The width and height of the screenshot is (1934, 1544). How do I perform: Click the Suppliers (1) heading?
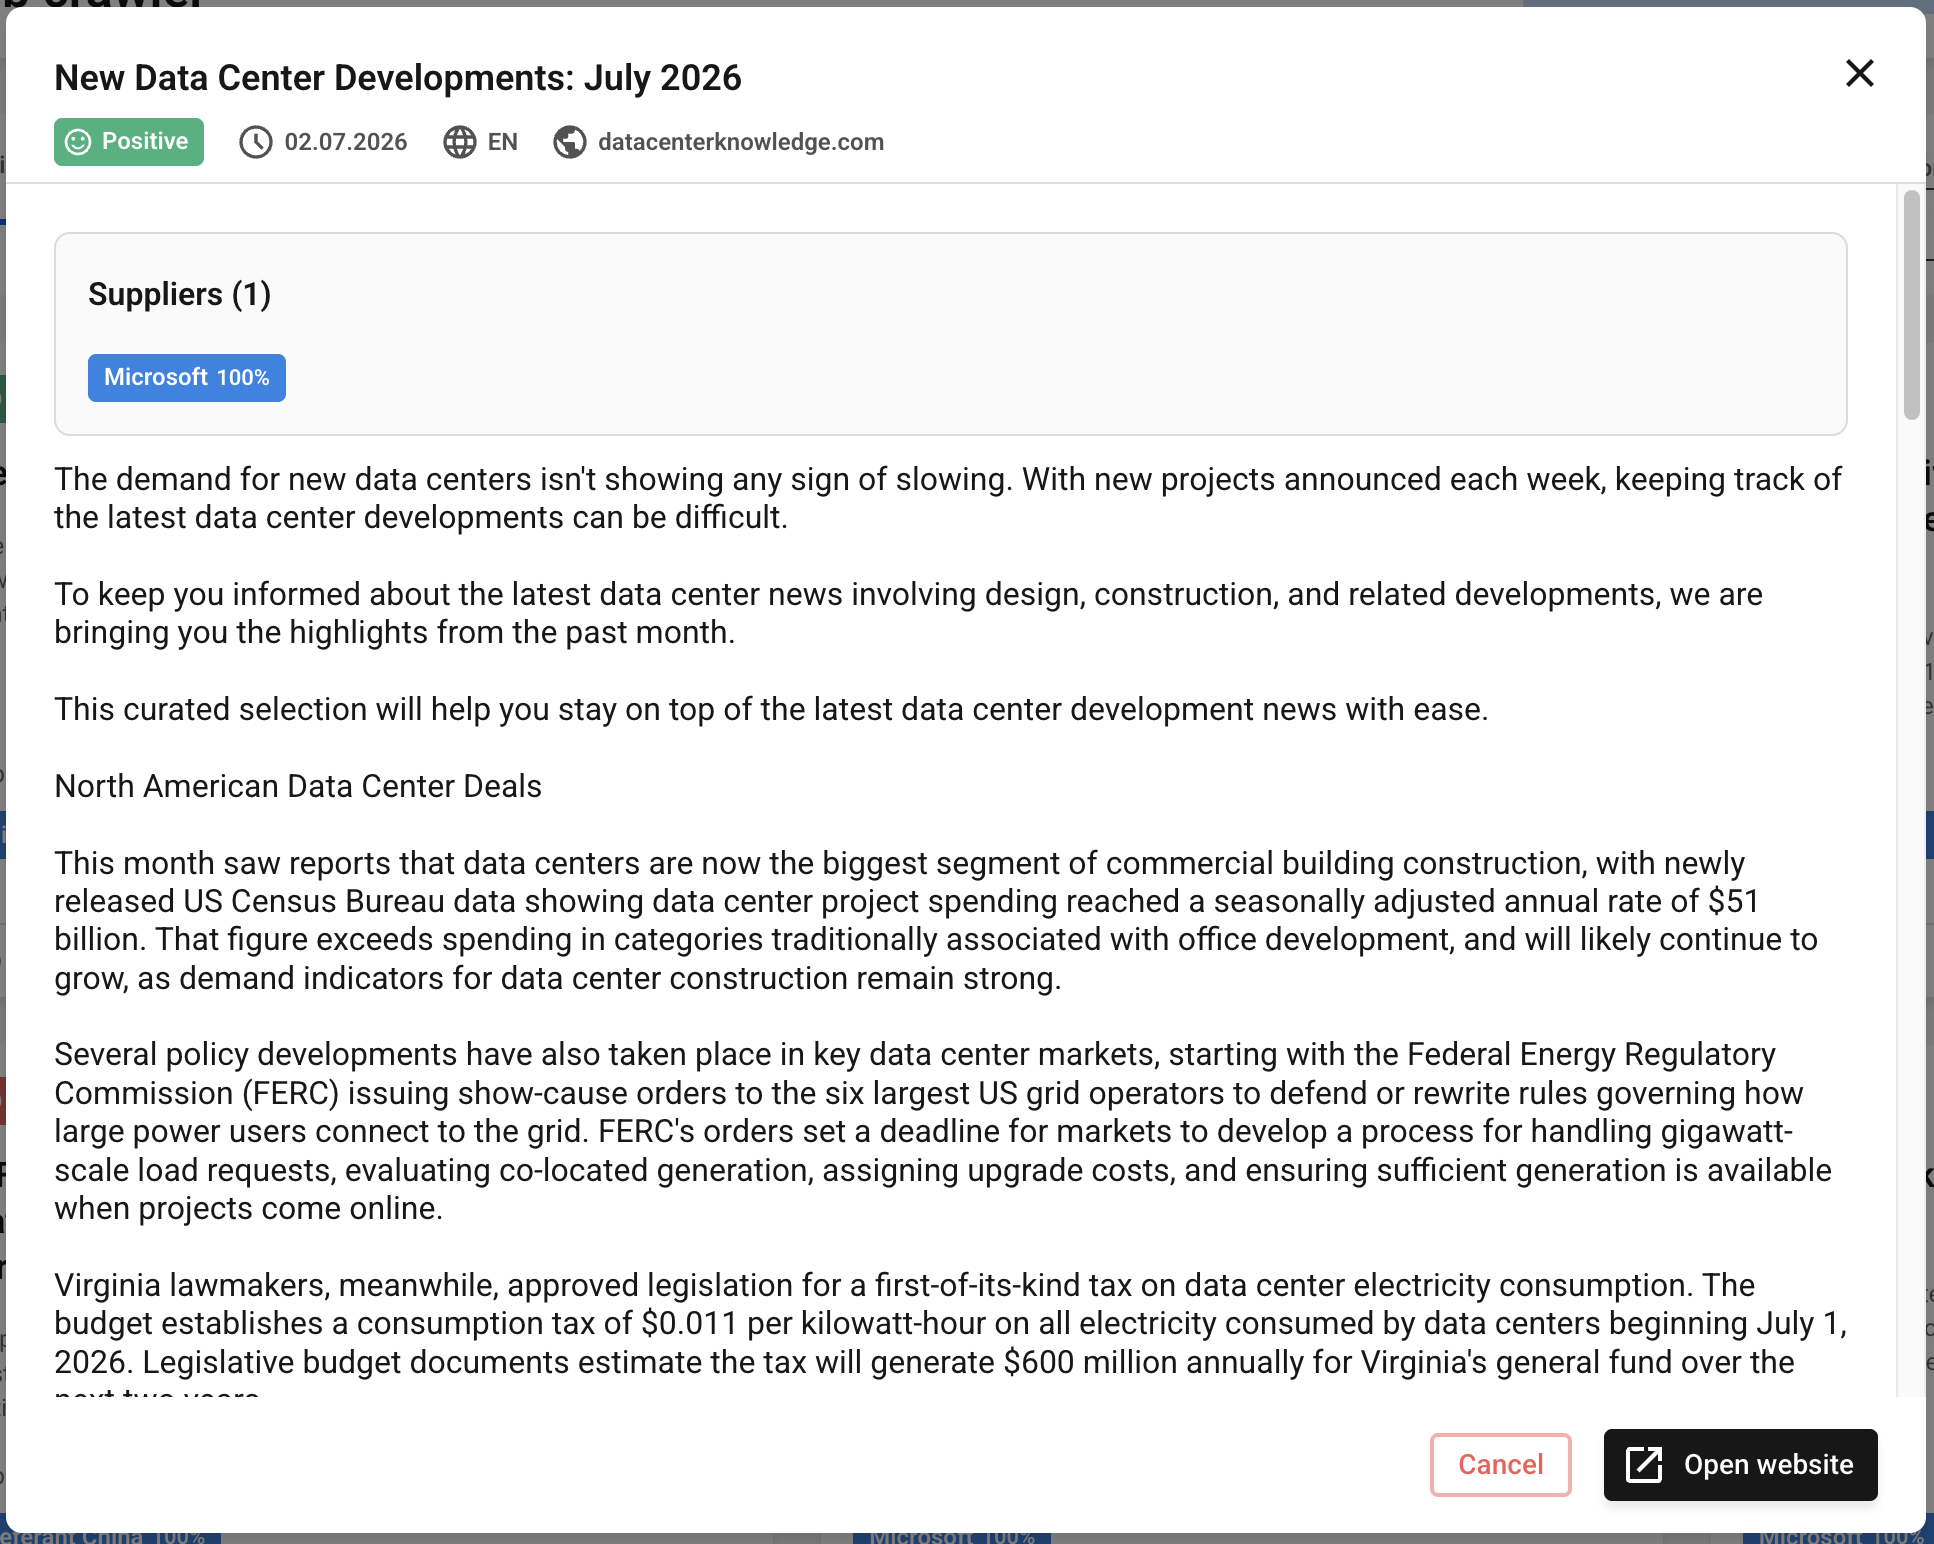click(x=180, y=294)
